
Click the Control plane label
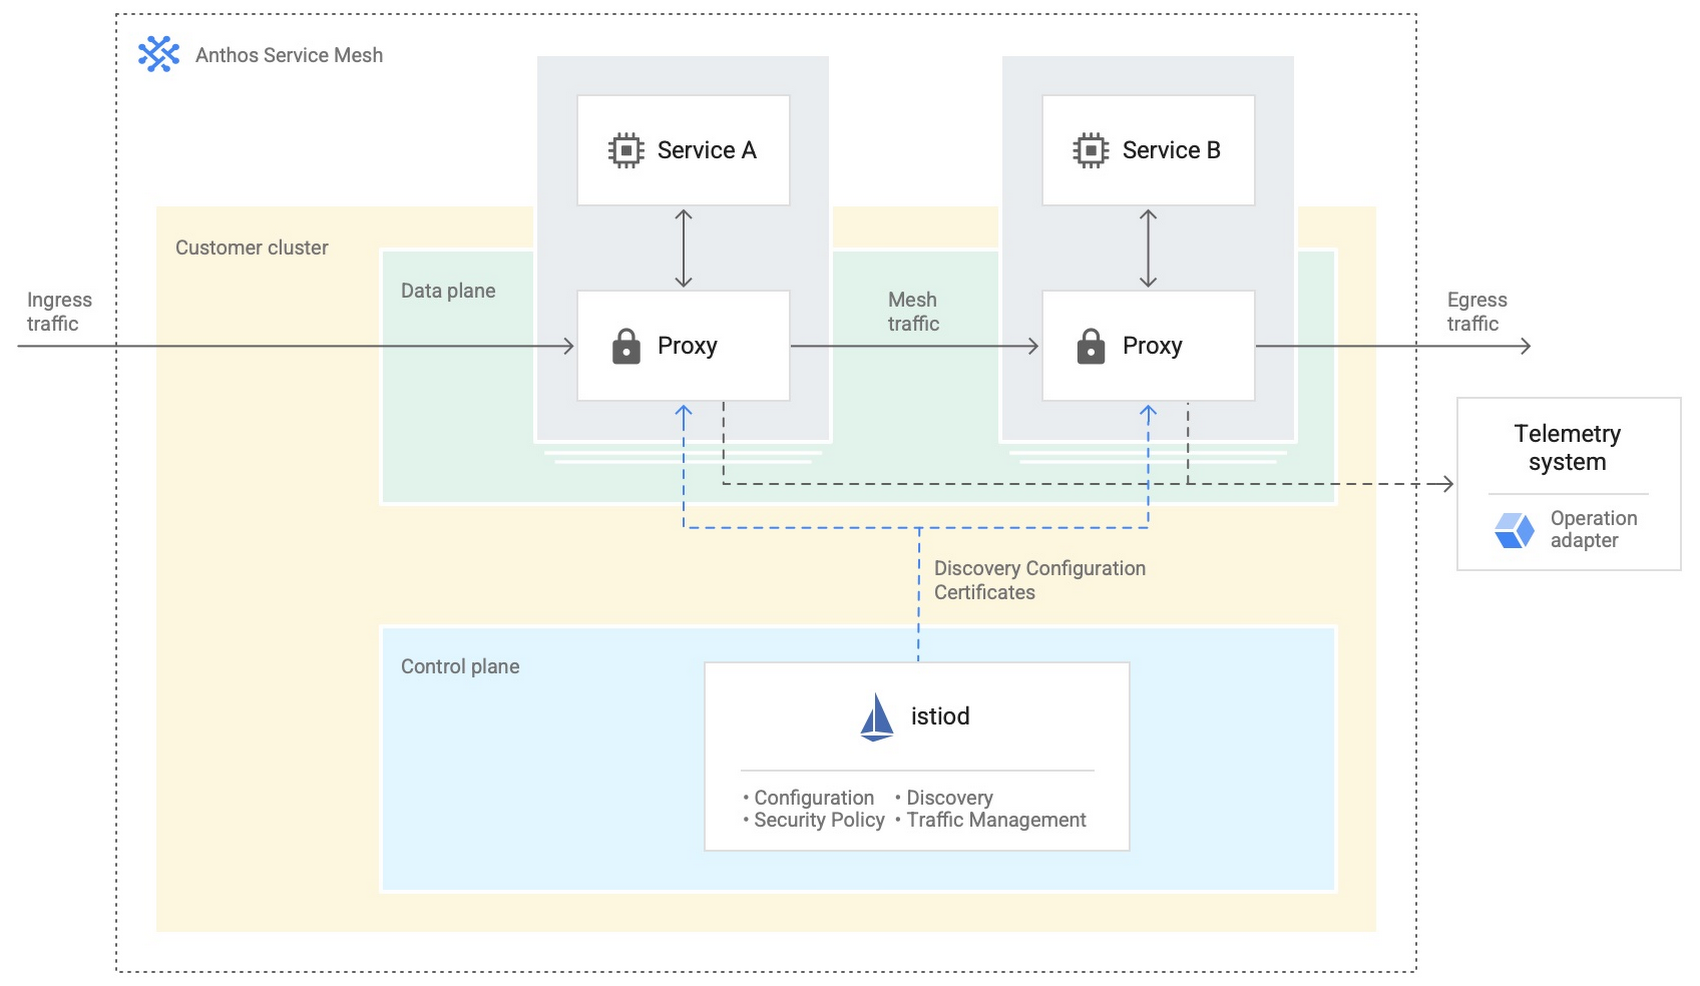click(x=460, y=666)
